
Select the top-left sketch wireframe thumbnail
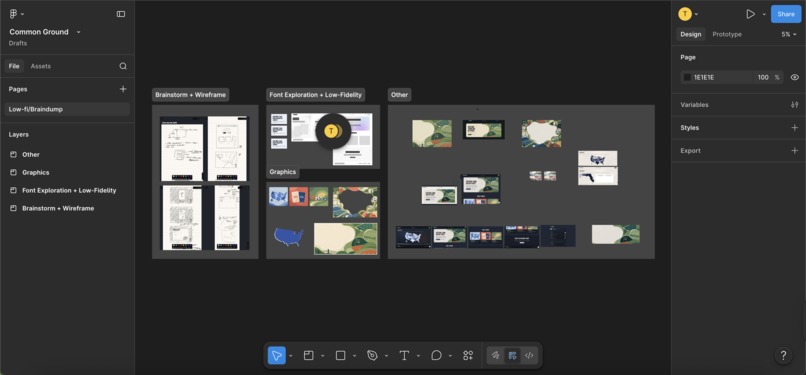point(181,149)
